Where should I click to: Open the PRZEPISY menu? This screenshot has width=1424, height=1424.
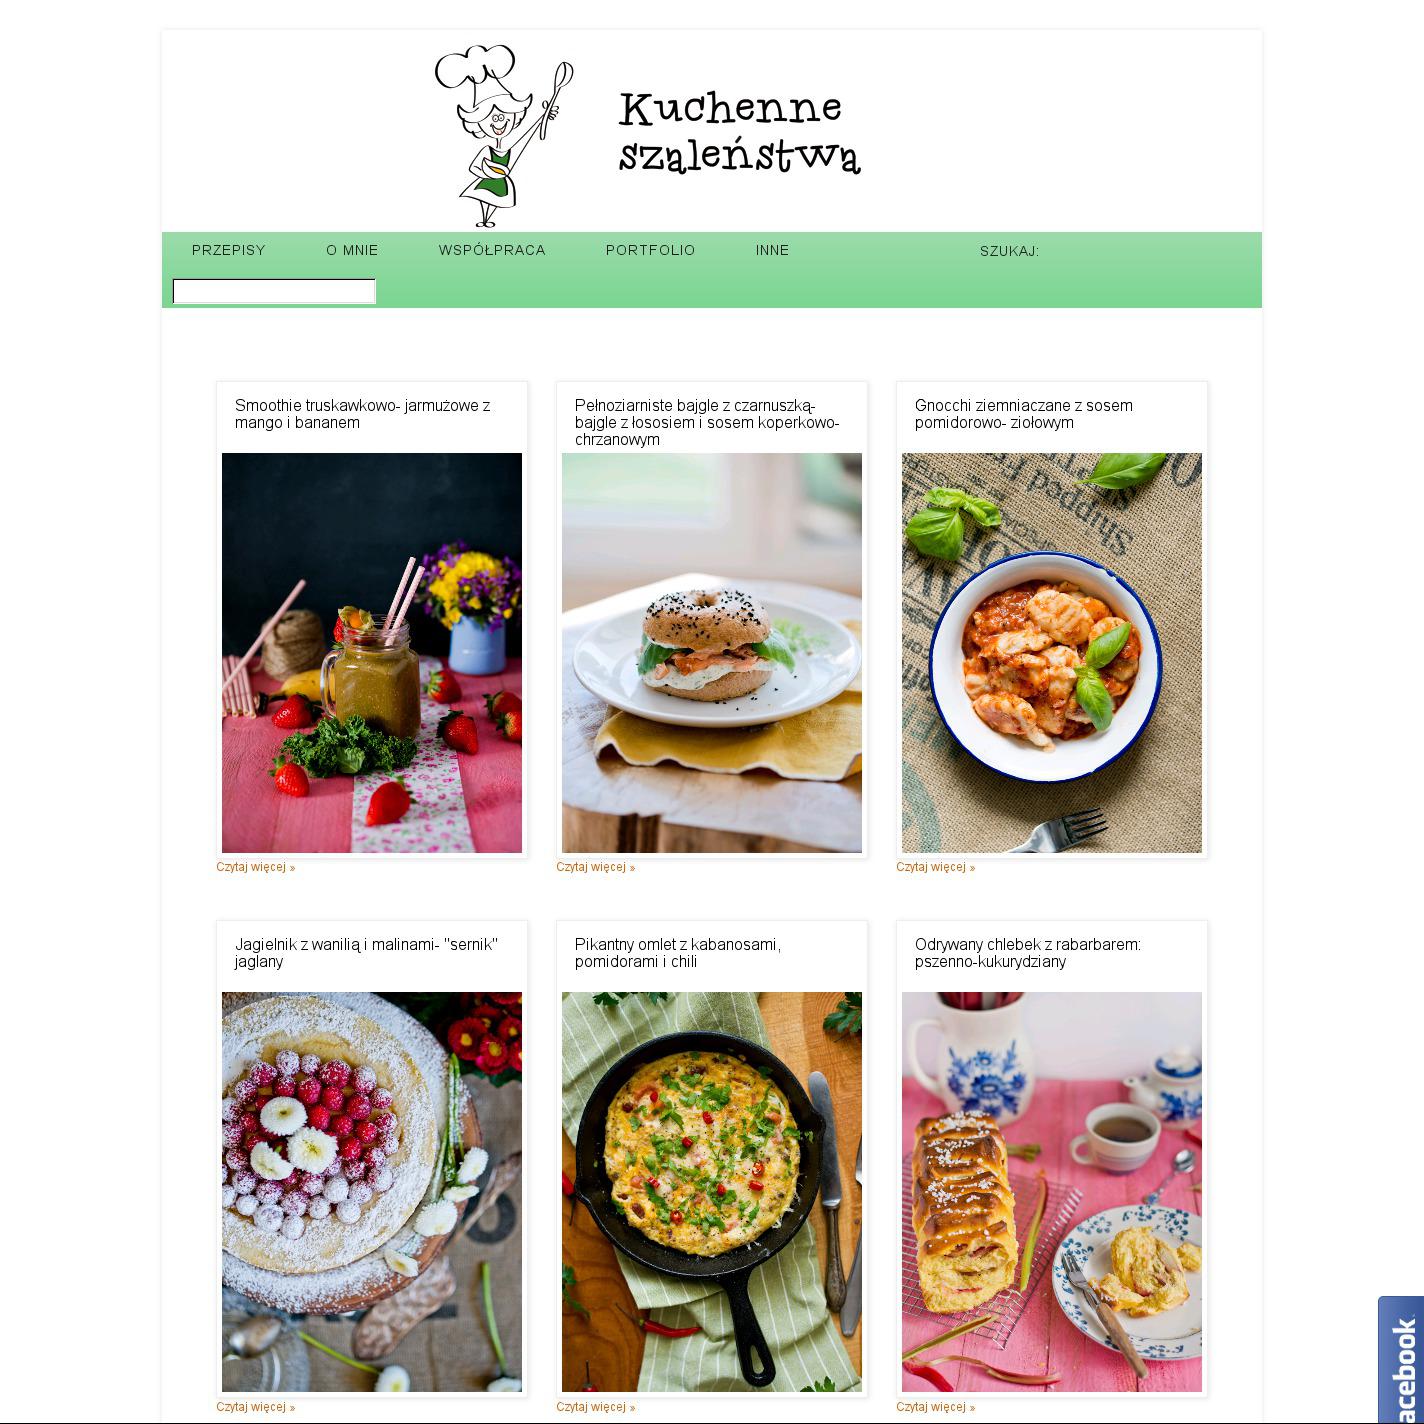click(229, 250)
